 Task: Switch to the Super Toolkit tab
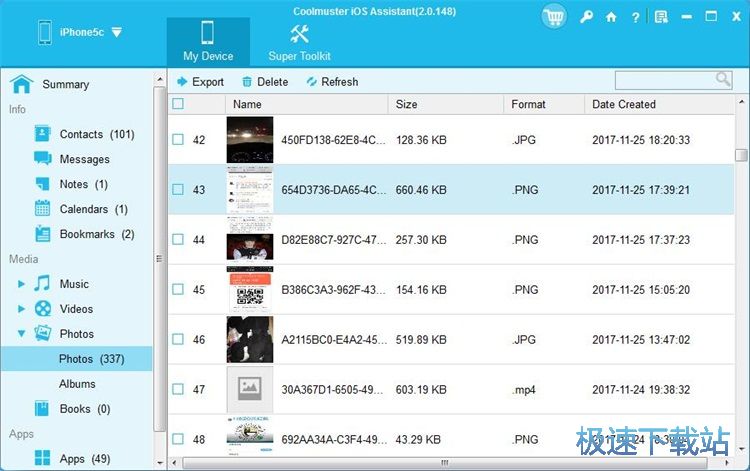pos(299,42)
